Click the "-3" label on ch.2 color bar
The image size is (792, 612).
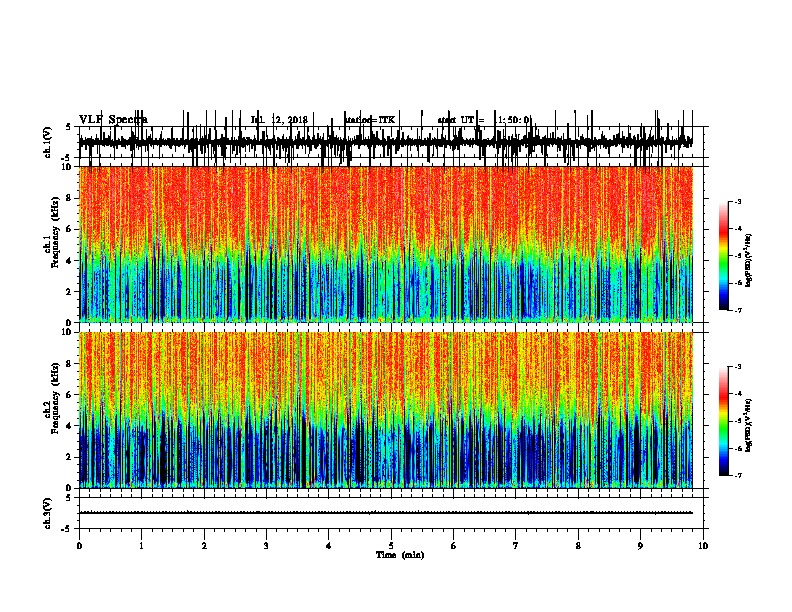[x=737, y=367]
